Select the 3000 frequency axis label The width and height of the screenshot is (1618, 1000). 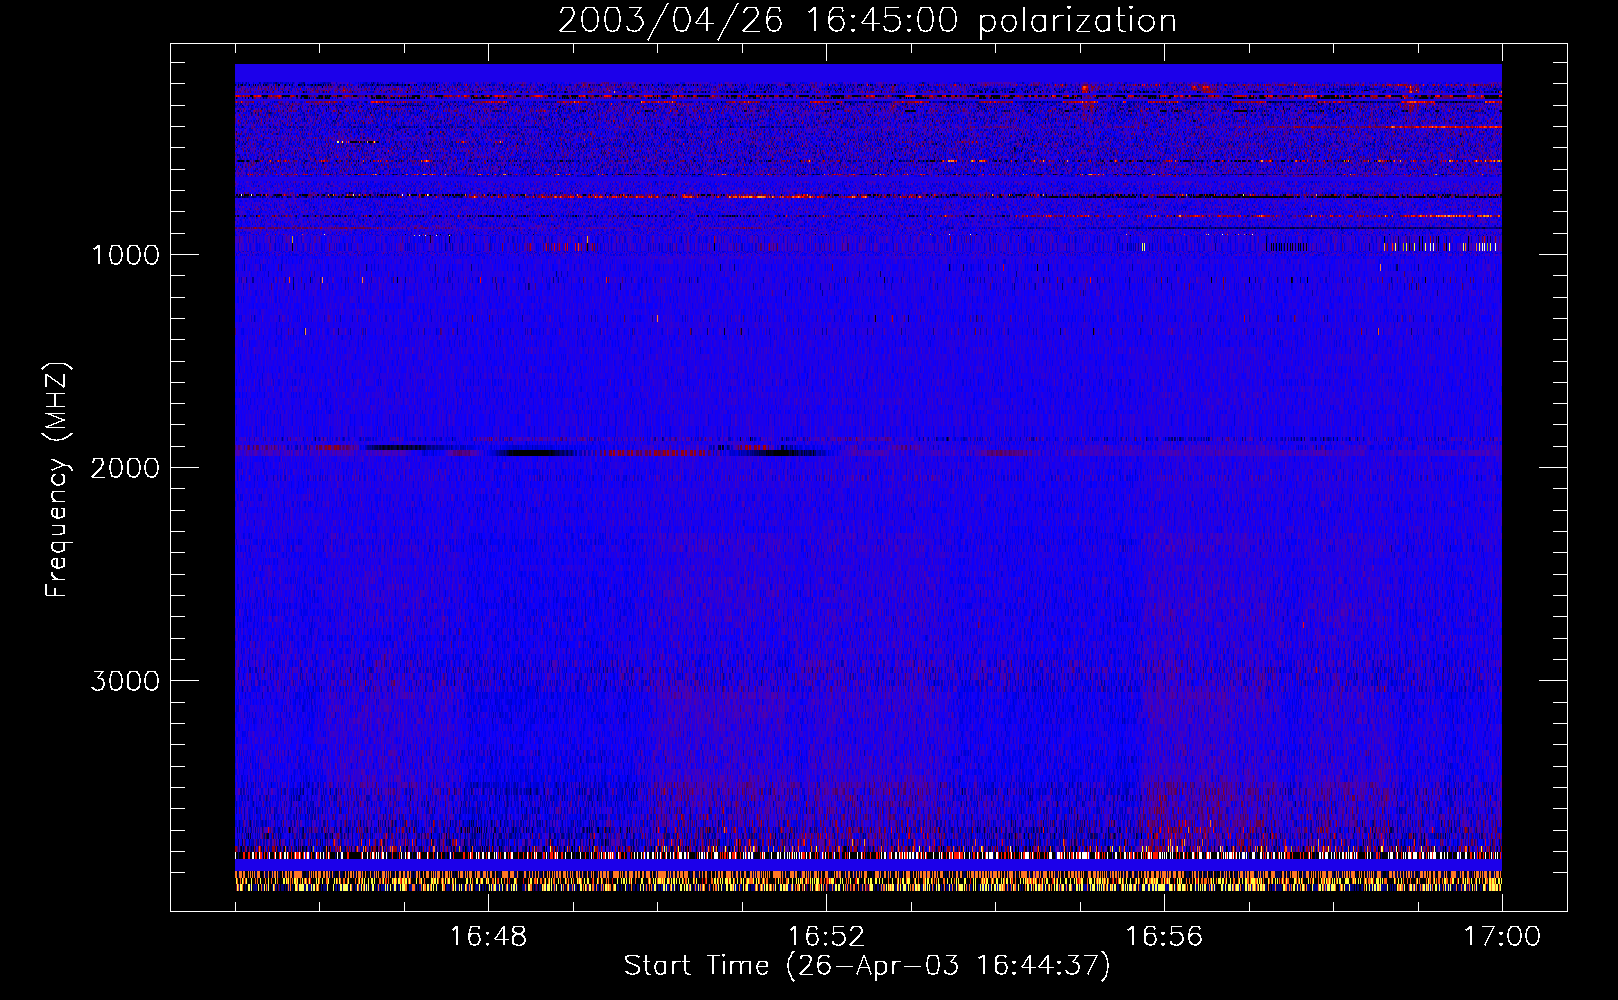125,681
